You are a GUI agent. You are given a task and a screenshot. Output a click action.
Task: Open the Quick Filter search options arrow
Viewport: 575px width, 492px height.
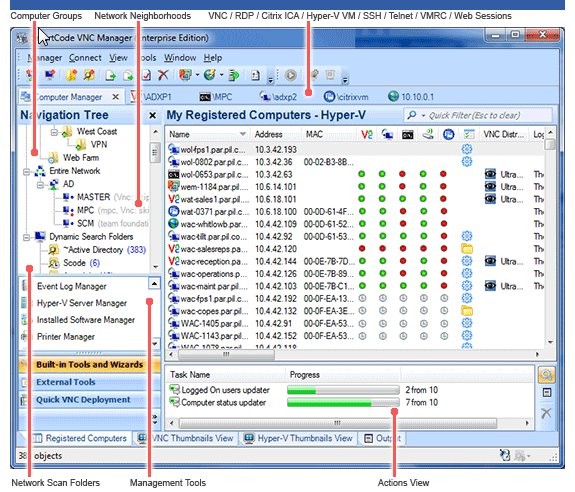point(423,116)
